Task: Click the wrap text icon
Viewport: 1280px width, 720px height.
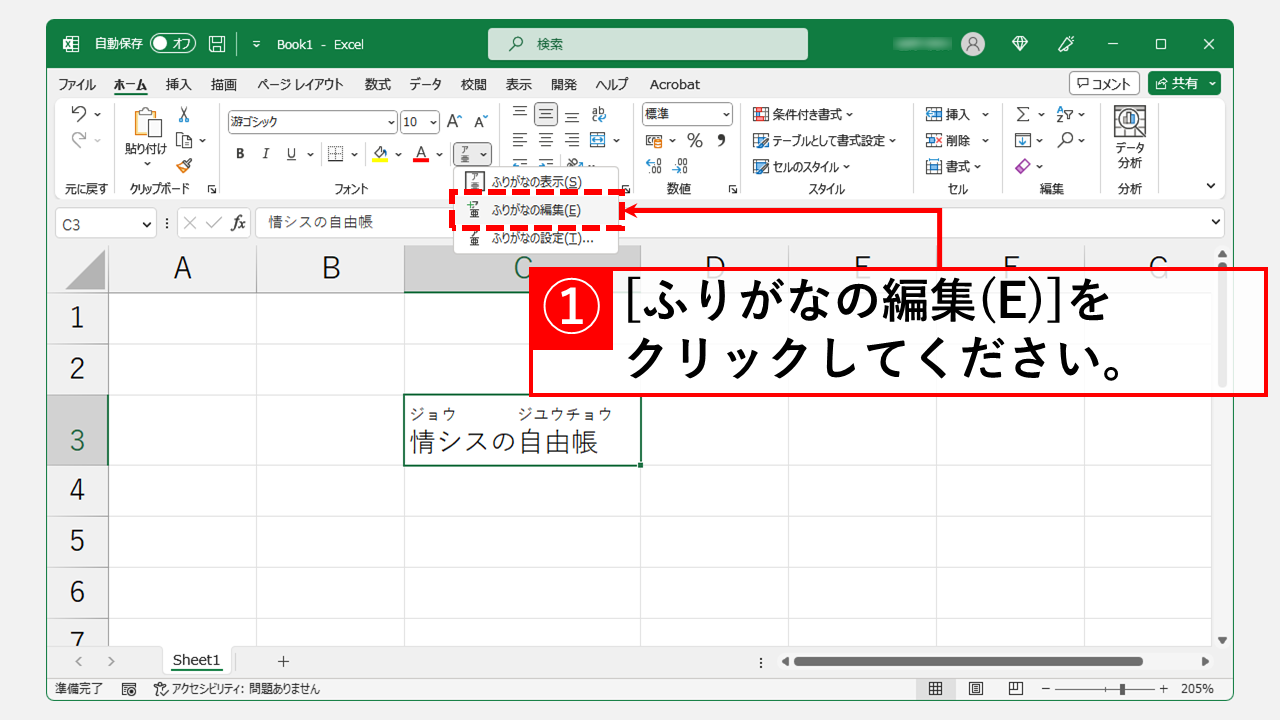Action: 599,114
